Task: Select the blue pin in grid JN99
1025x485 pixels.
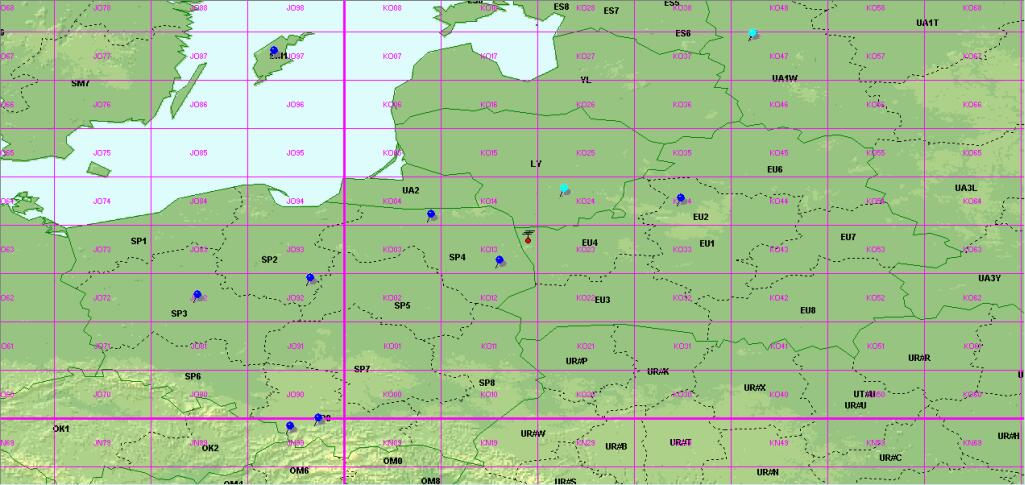Action: (290, 426)
